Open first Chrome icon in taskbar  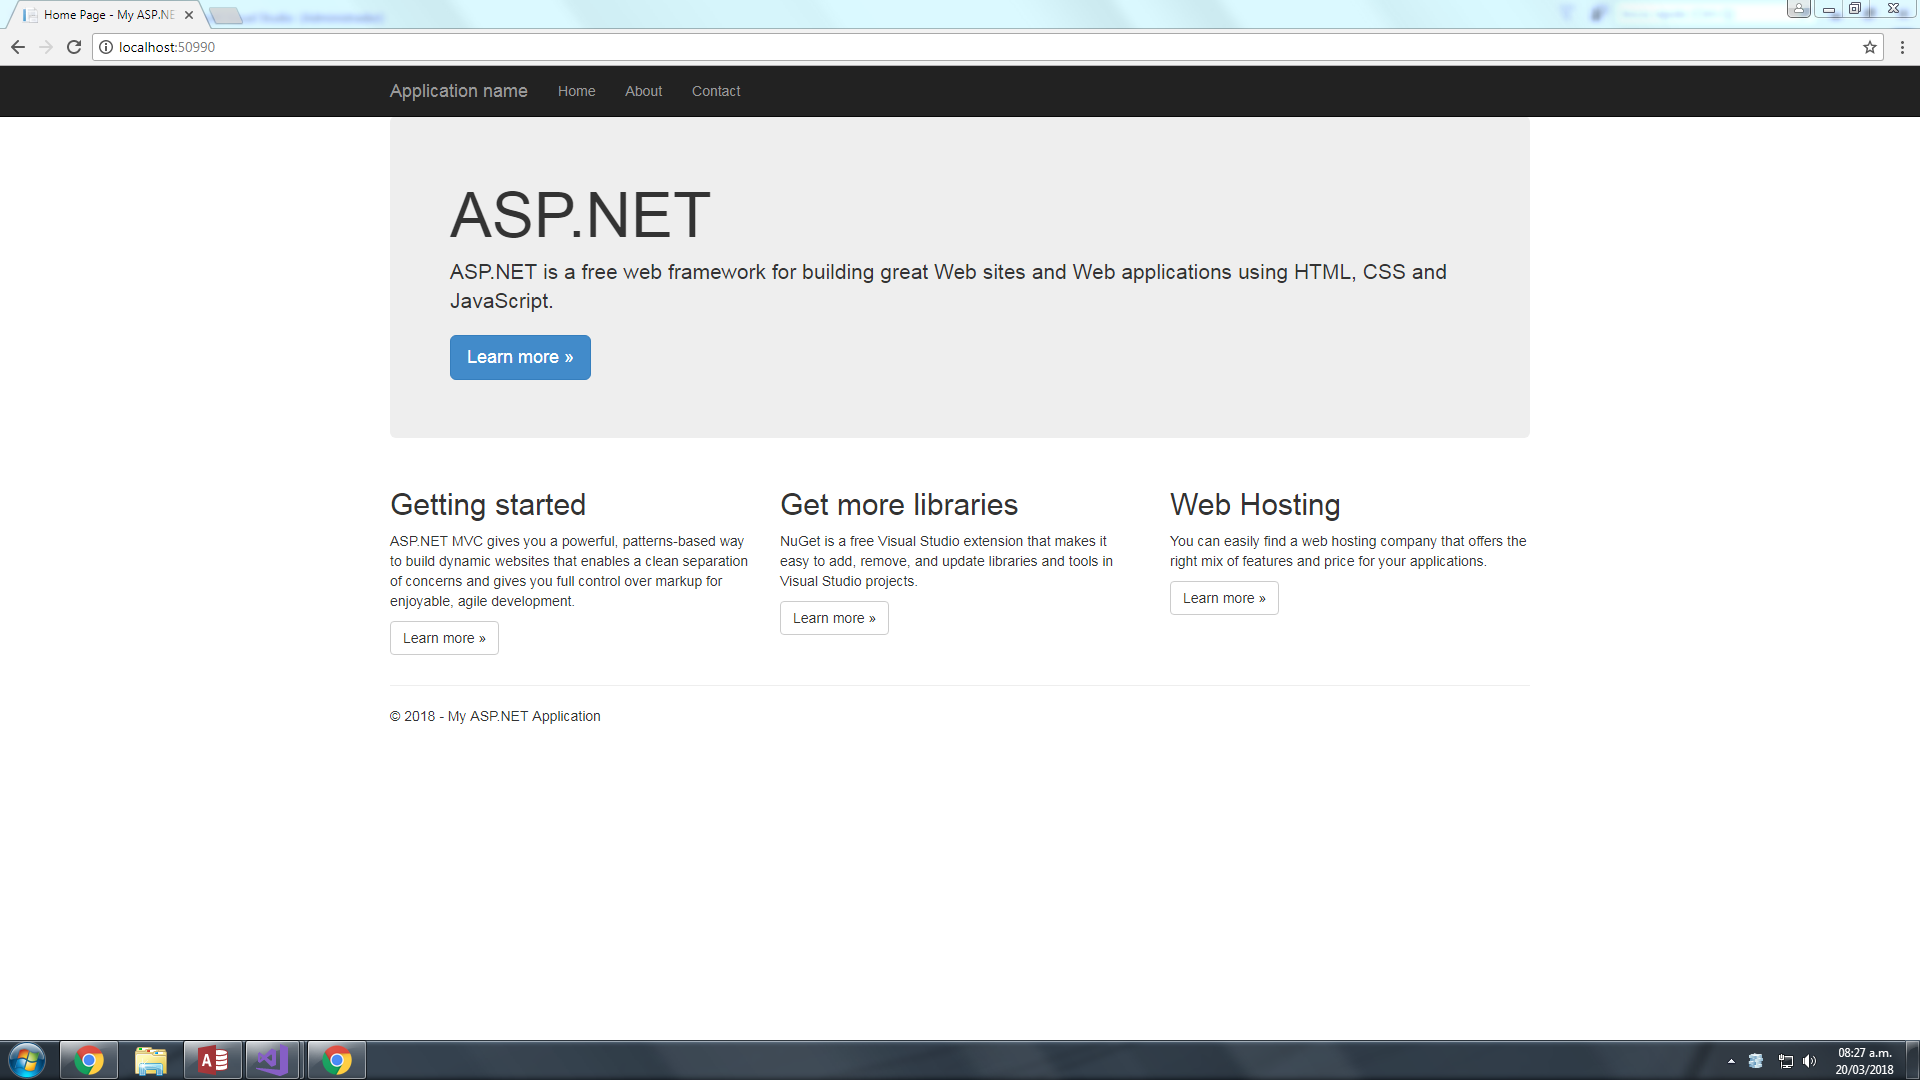(89, 1060)
